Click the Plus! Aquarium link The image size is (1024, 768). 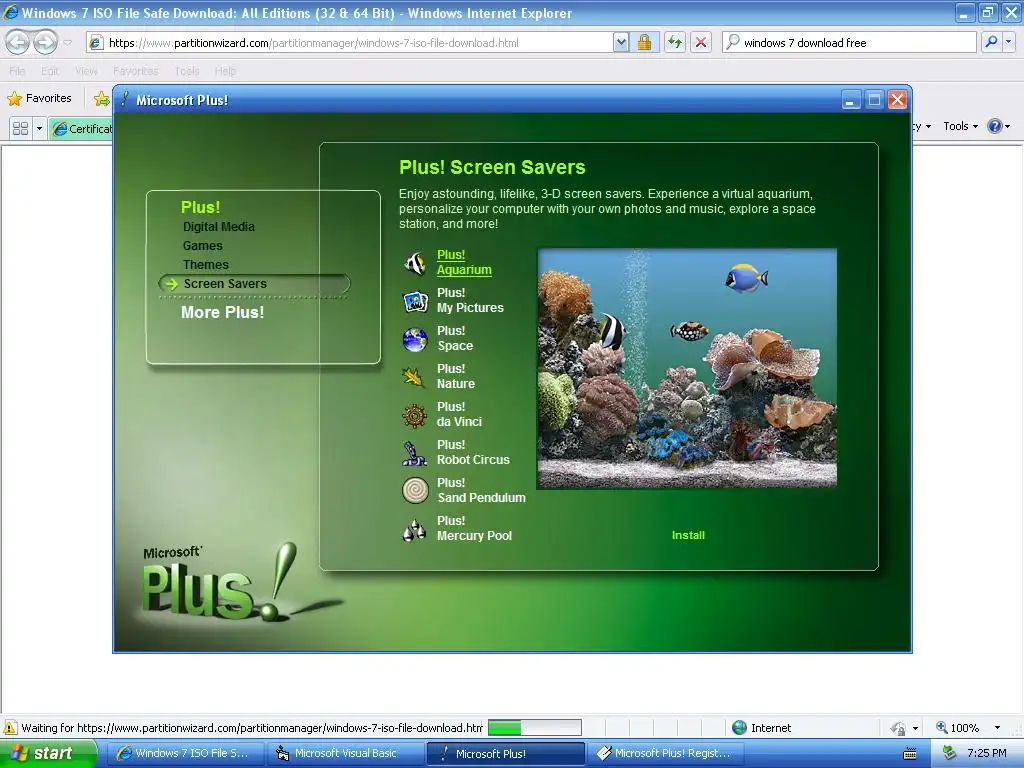click(464, 263)
